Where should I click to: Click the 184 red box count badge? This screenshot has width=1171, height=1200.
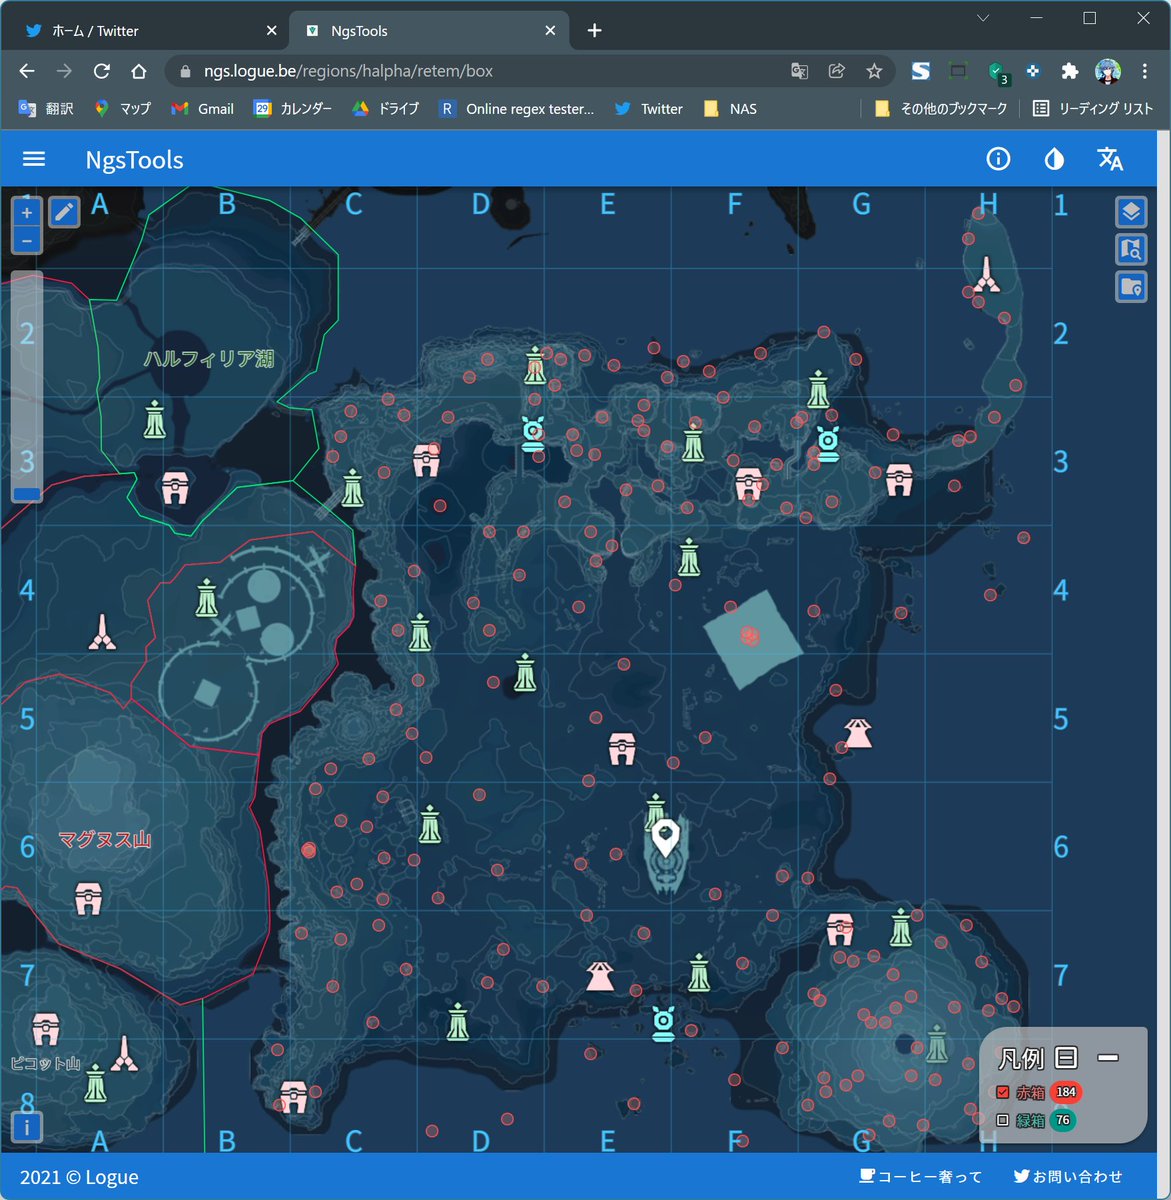1066,1092
